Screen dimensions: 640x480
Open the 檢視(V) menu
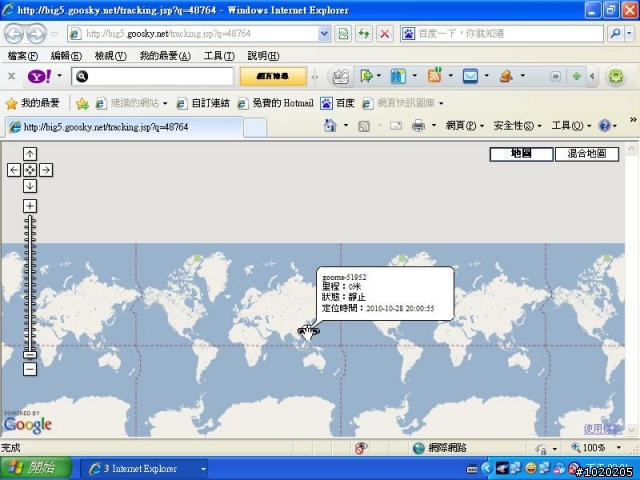click(111, 56)
